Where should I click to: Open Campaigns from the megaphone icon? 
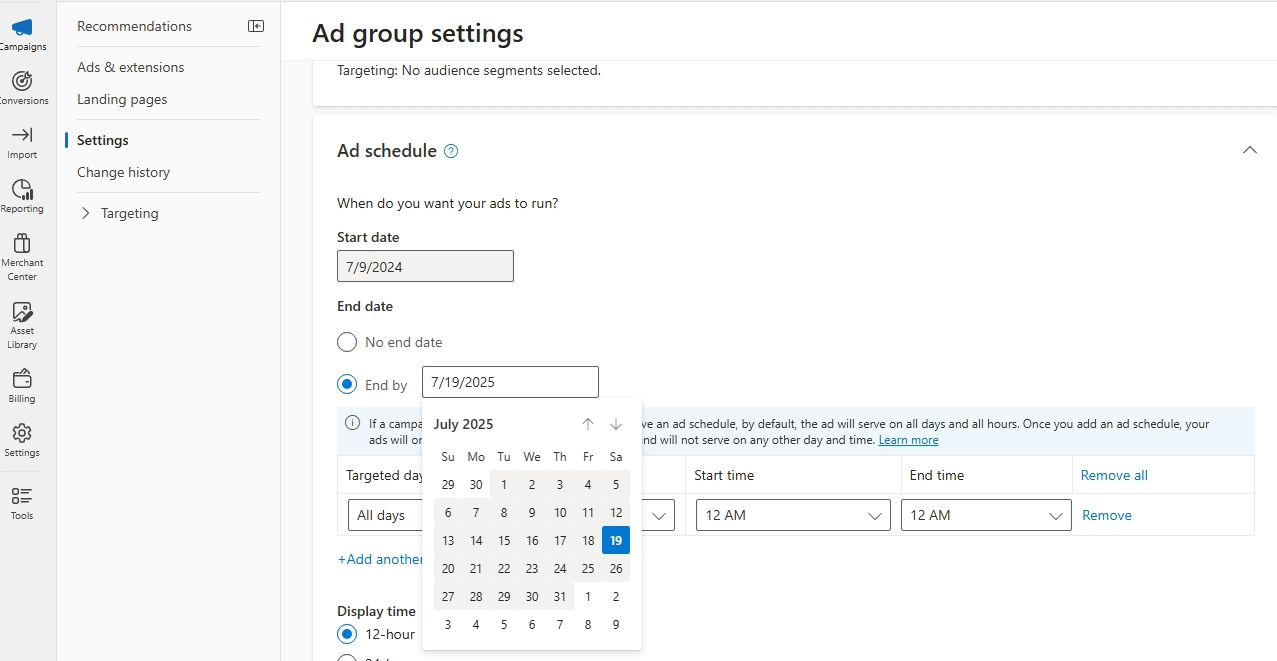pos(22,28)
